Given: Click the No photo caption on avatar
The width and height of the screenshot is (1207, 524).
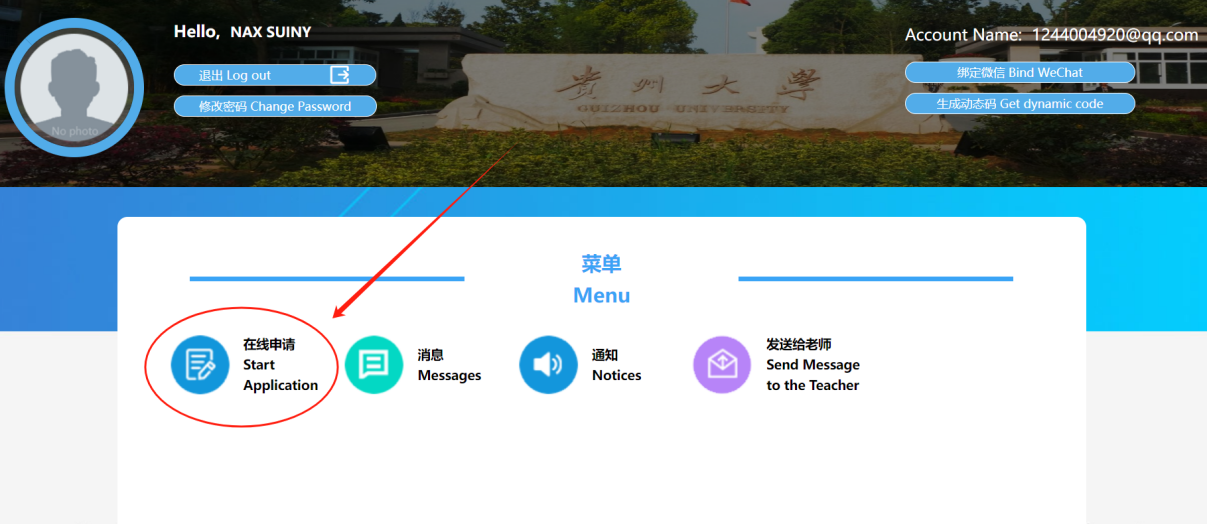Looking at the screenshot, I should click(75, 131).
